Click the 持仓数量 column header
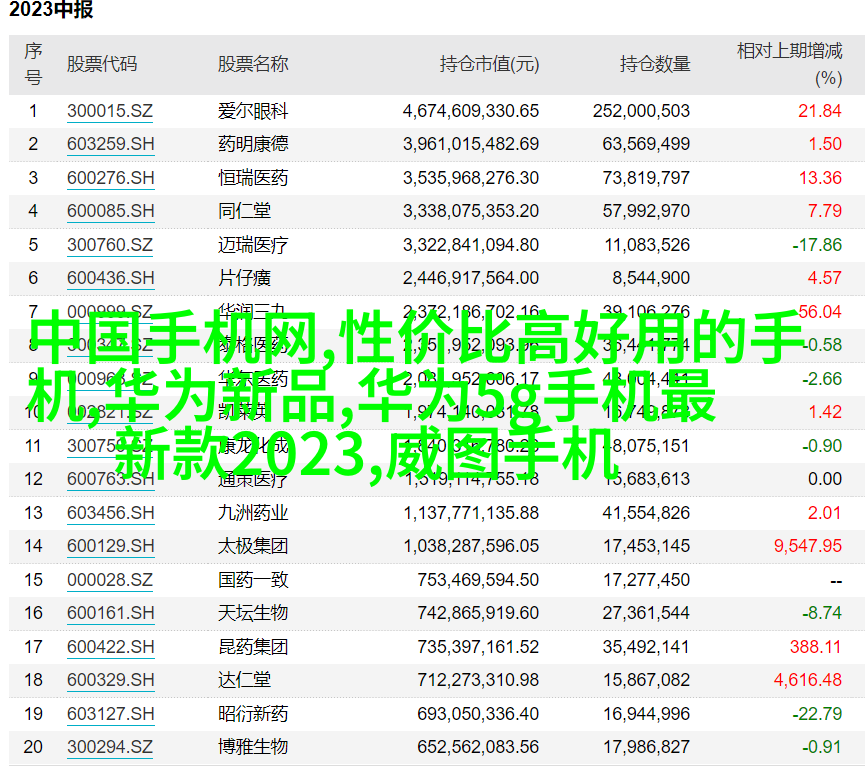The height and width of the screenshot is (776, 865). 655,64
